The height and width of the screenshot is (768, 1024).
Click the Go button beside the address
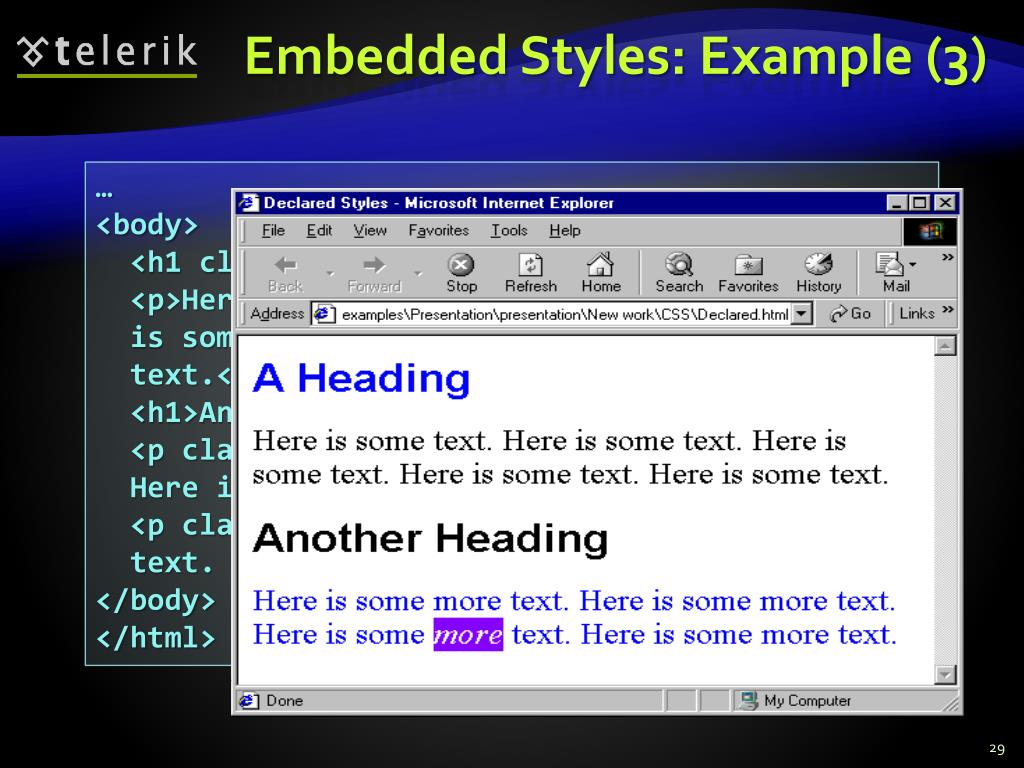coord(851,314)
